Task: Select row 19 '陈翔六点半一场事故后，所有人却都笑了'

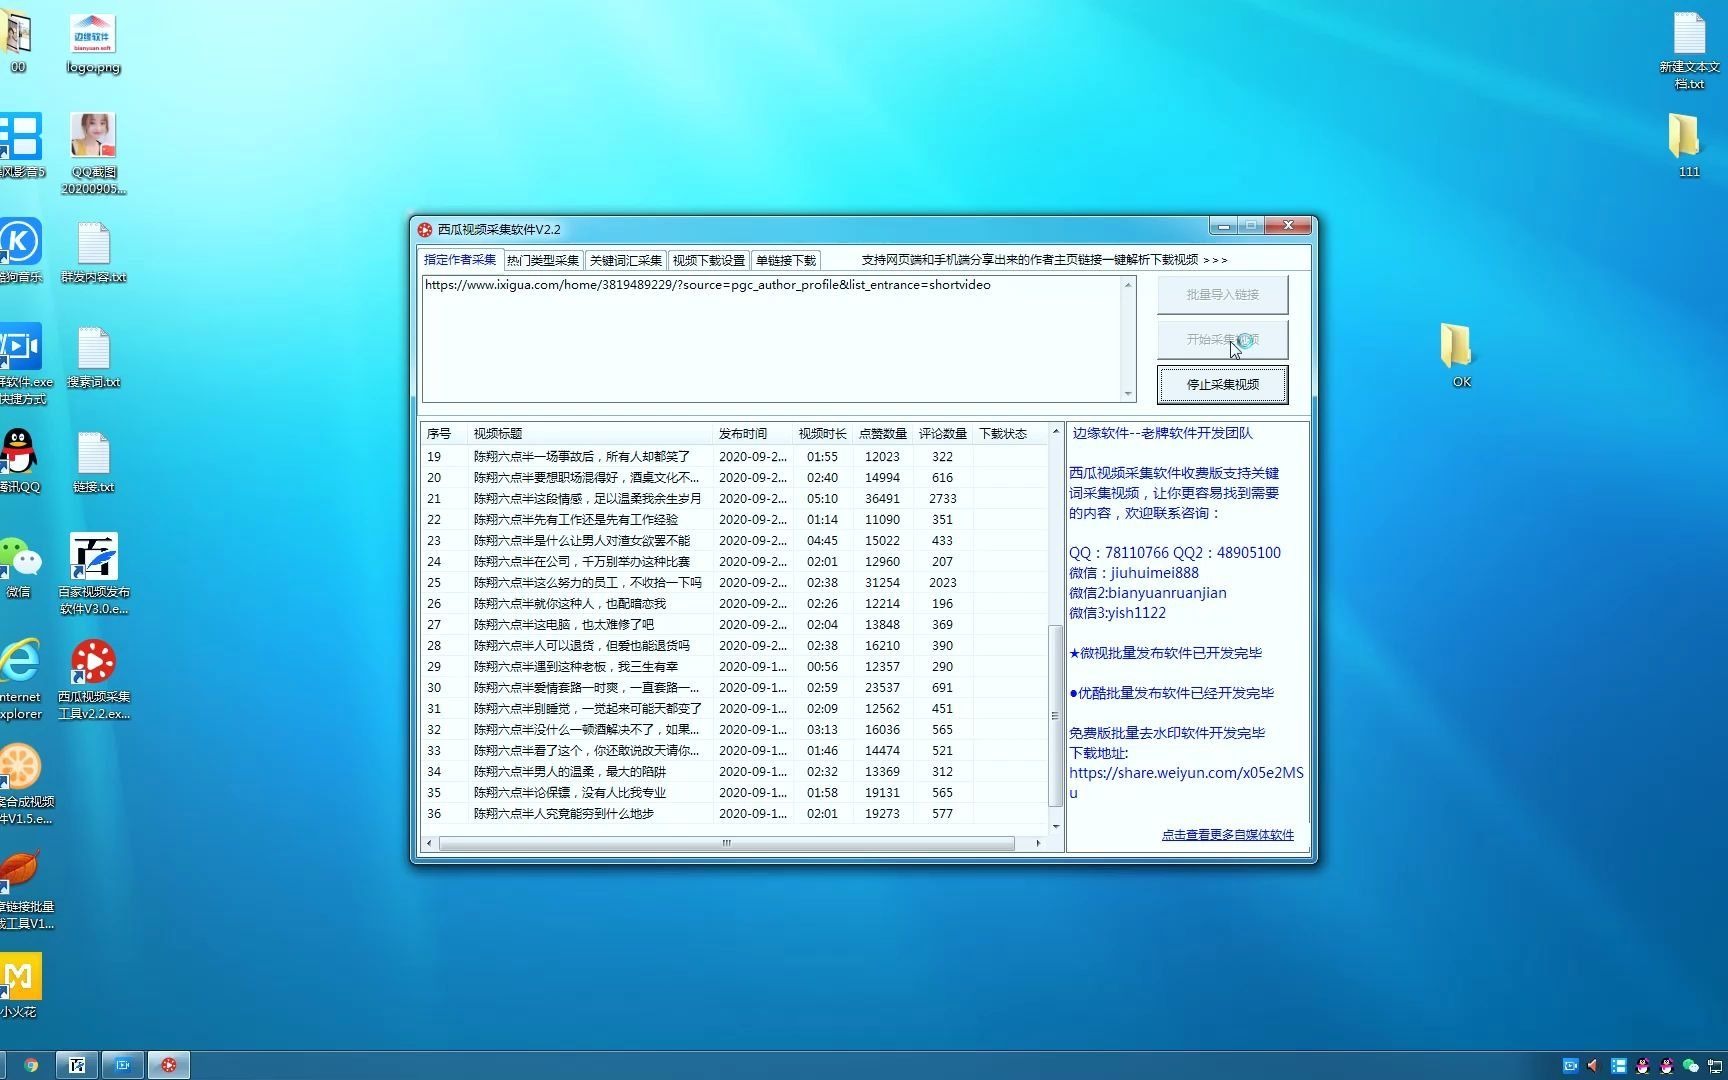Action: (x=734, y=457)
